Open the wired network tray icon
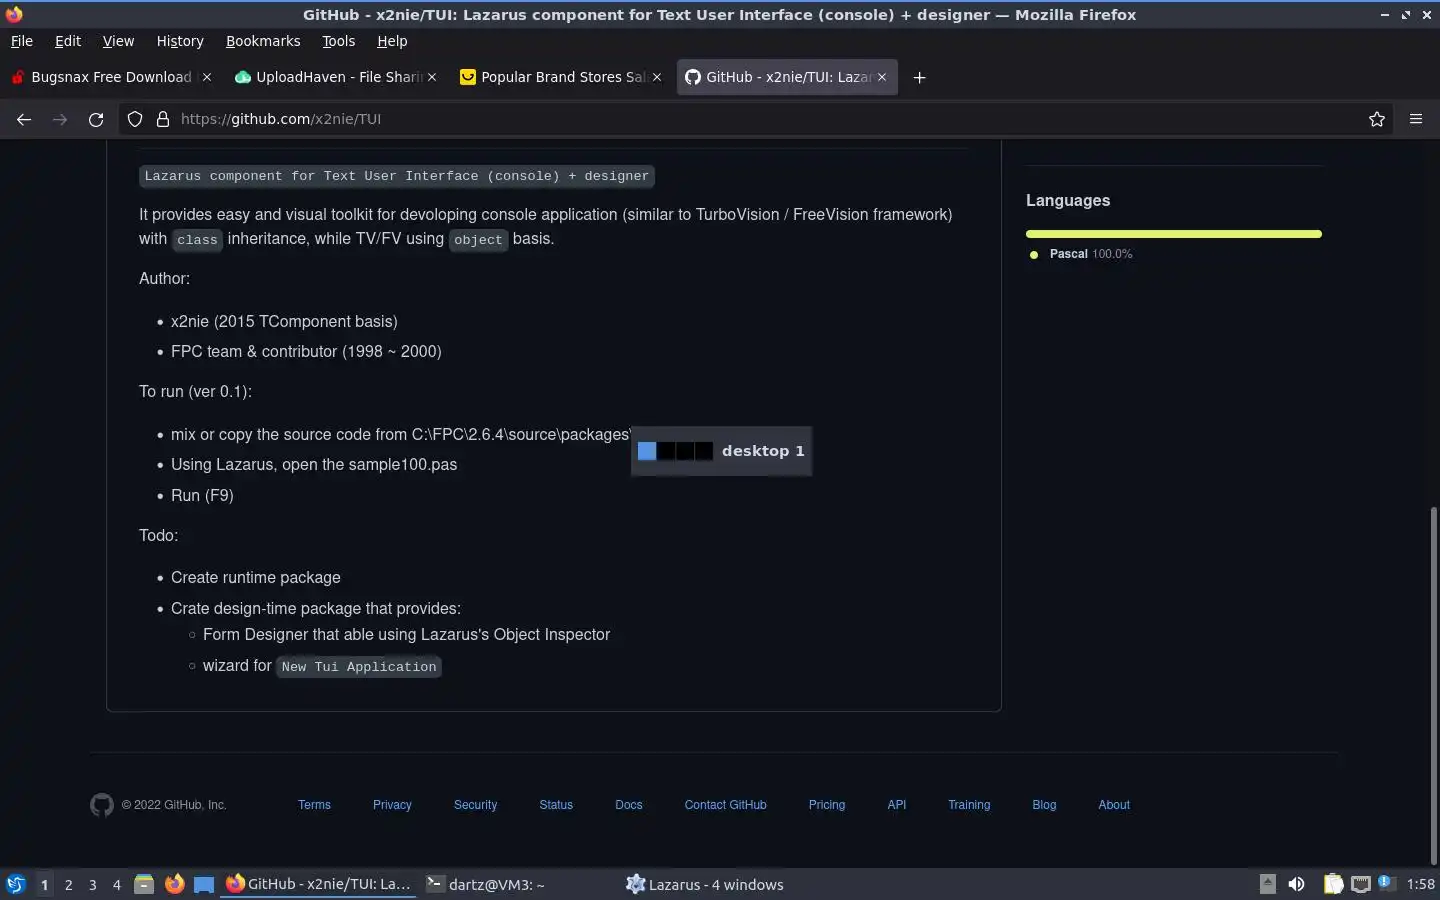 pyautogui.click(x=1361, y=884)
